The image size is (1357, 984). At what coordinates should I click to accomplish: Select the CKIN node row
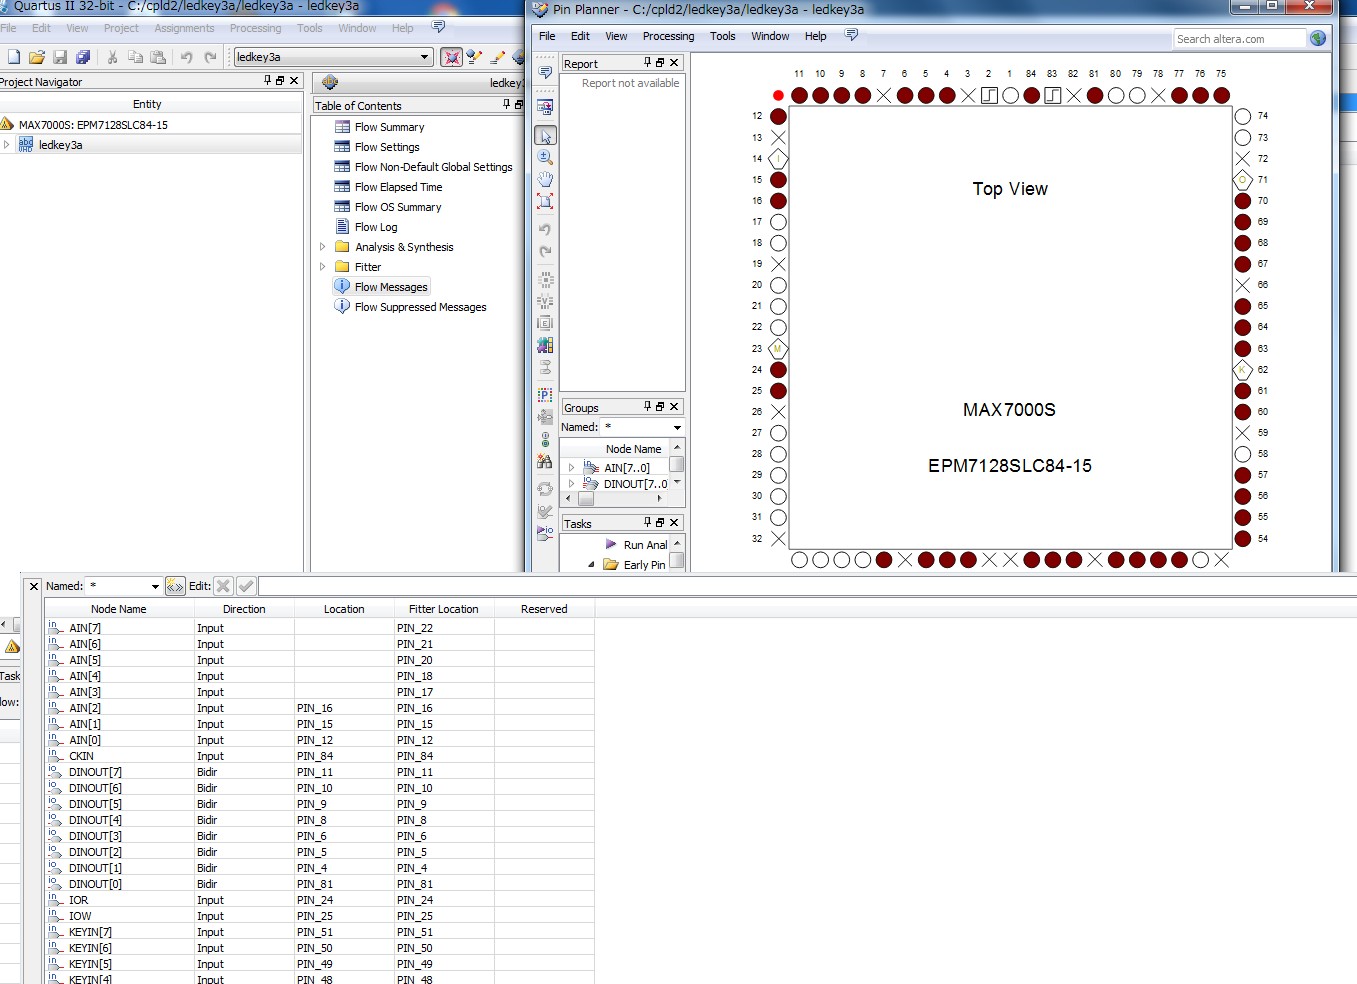tap(320, 756)
